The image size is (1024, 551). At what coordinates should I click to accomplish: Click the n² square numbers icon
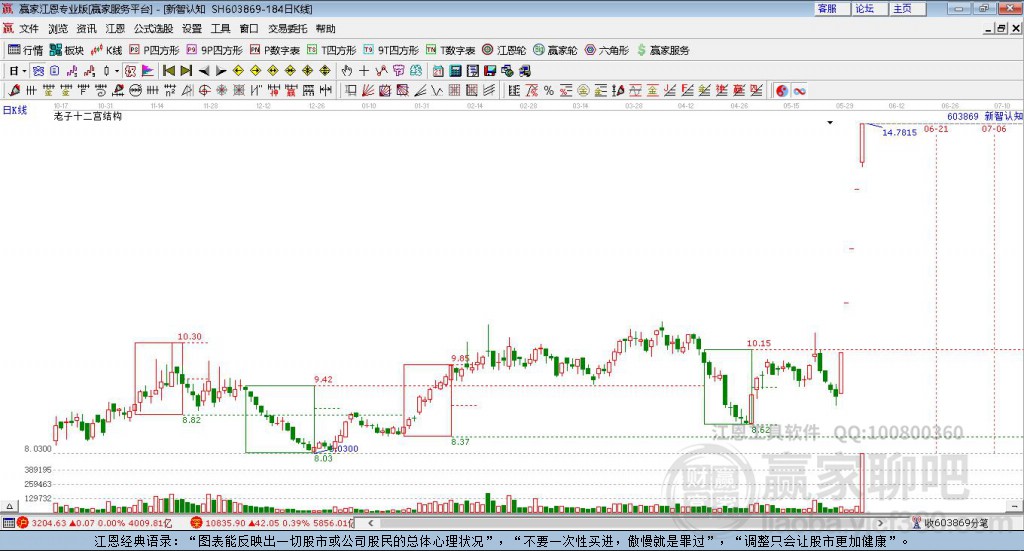170,91
